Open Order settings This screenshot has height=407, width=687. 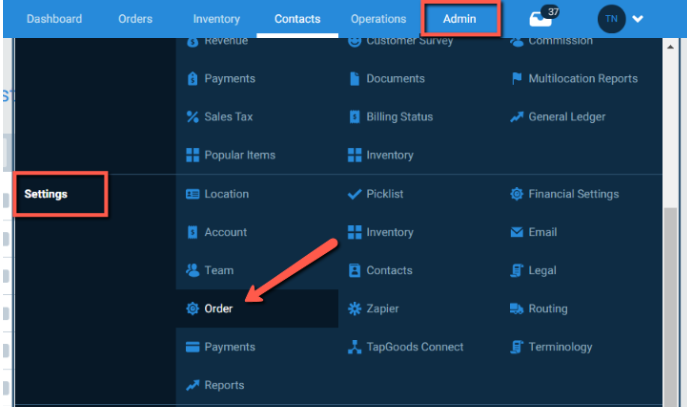(218, 308)
